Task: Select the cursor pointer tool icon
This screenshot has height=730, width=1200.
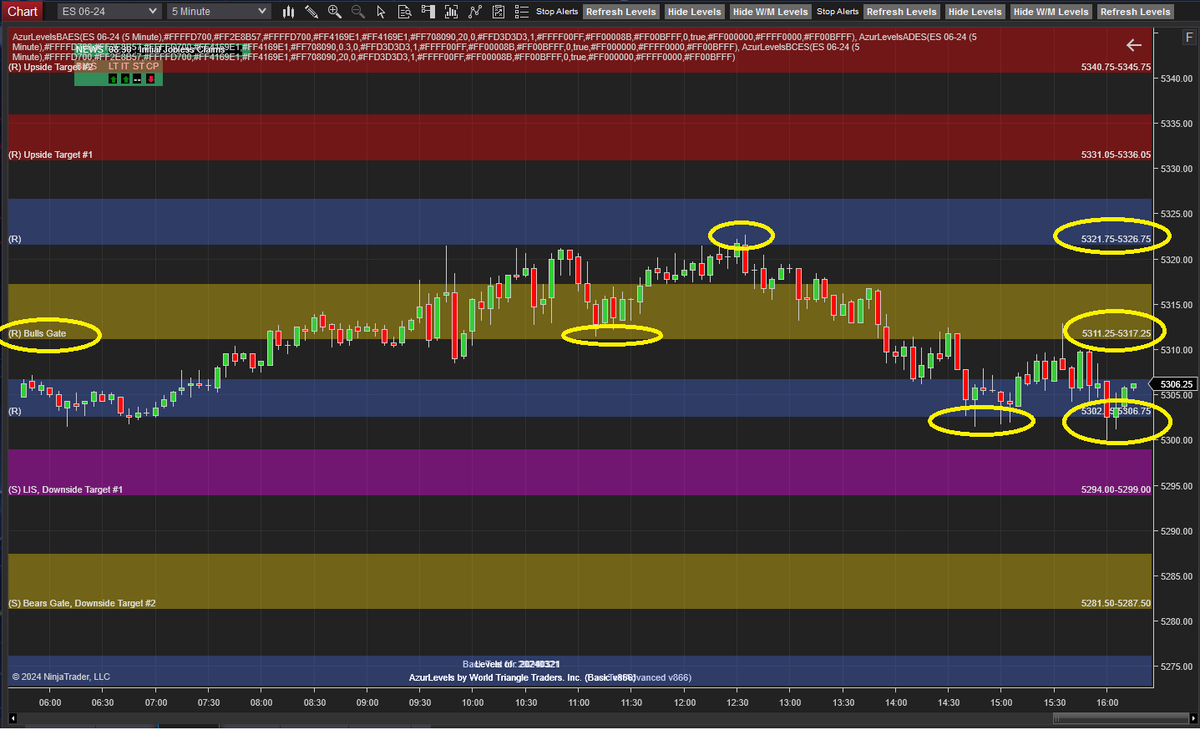Action: click(x=381, y=12)
